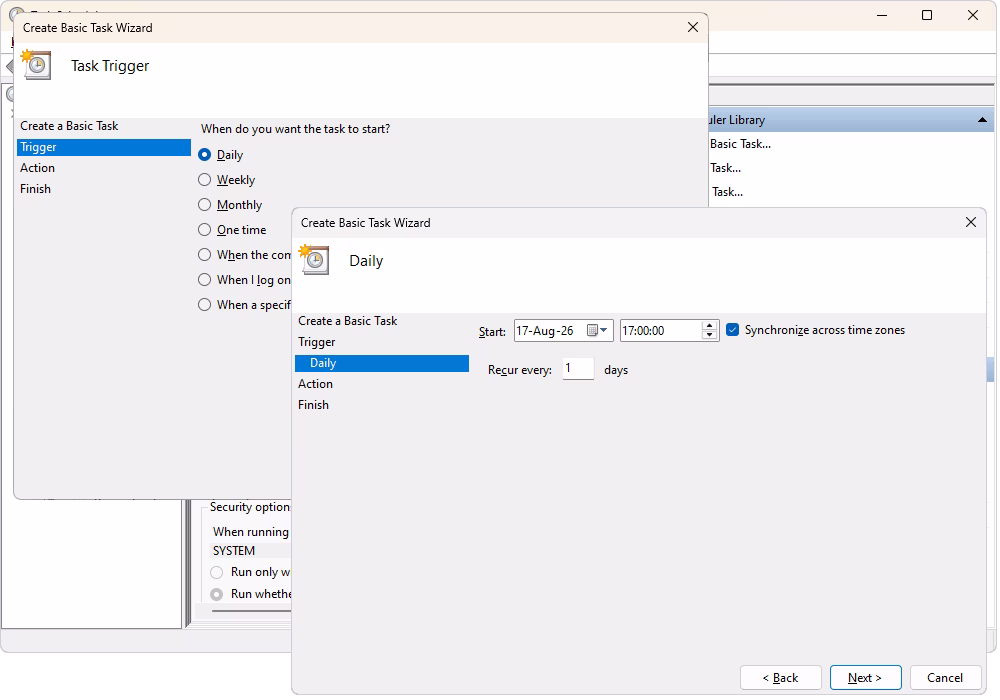
Task: Select the Run only when user radio
Action: coord(217,572)
